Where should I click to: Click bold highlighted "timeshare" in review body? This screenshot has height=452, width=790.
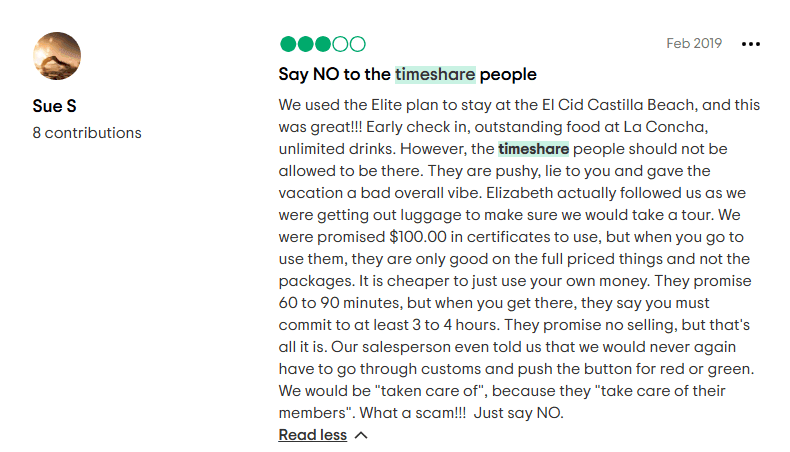[533, 149]
